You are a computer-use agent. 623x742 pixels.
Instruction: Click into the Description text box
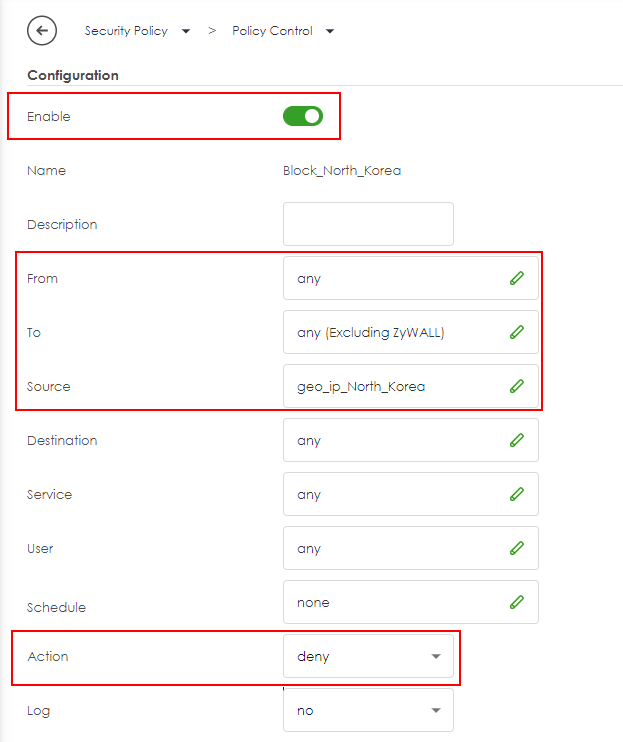(x=368, y=224)
